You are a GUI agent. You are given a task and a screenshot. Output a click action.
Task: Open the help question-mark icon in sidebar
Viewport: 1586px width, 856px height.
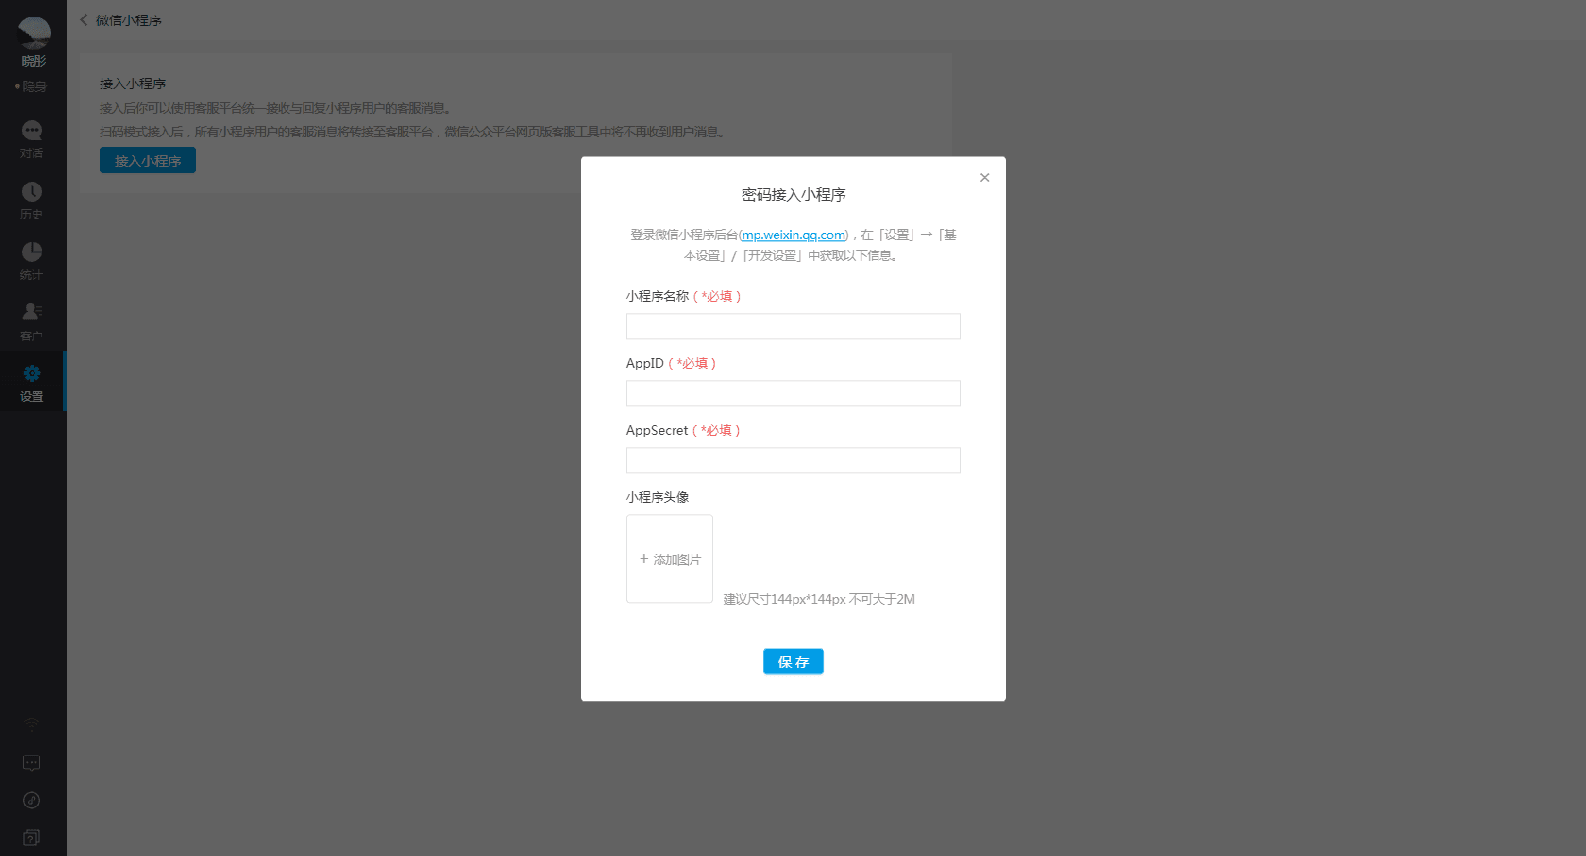click(x=32, y=837)
